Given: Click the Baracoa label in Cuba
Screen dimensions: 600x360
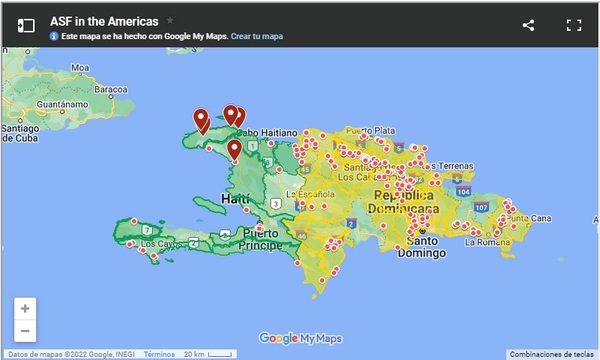Looking at the screenshot, I should click(x=111, y=90).
